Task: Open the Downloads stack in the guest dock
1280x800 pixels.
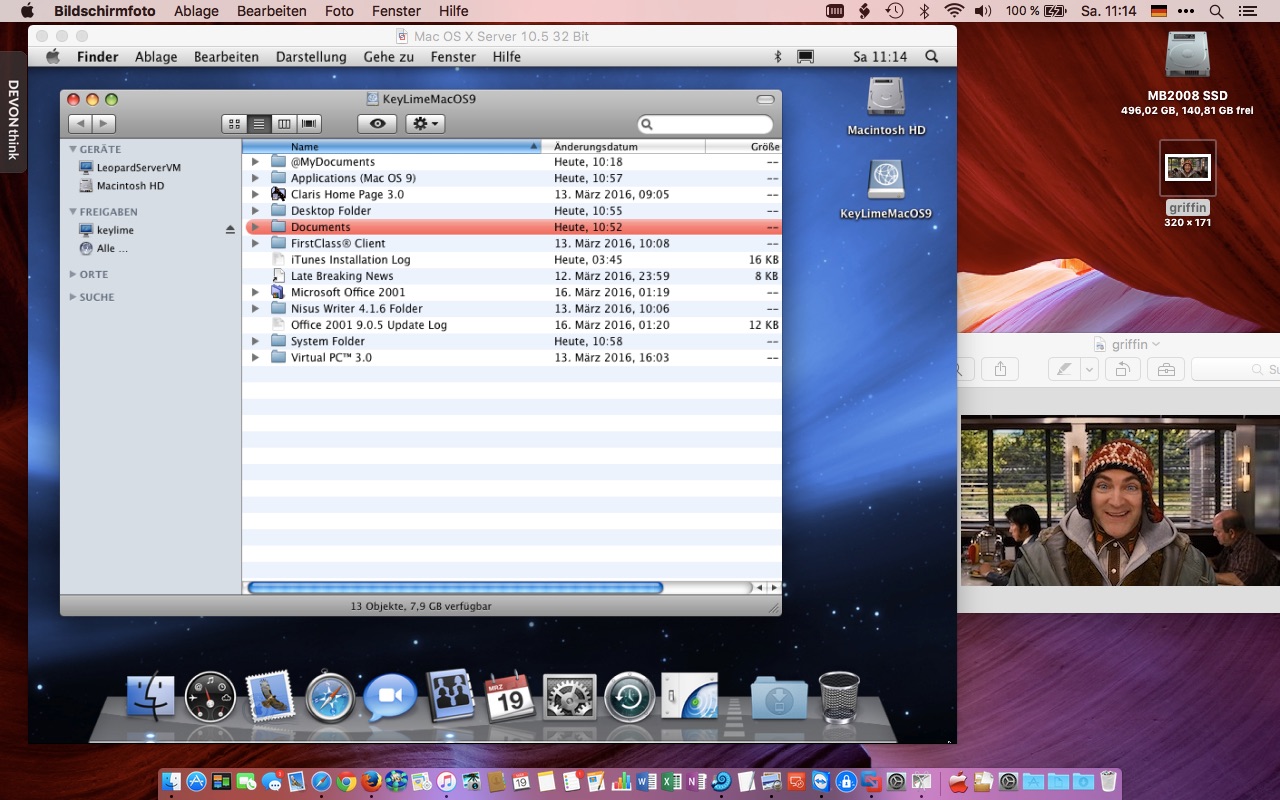Action: [x=779, y=696]
